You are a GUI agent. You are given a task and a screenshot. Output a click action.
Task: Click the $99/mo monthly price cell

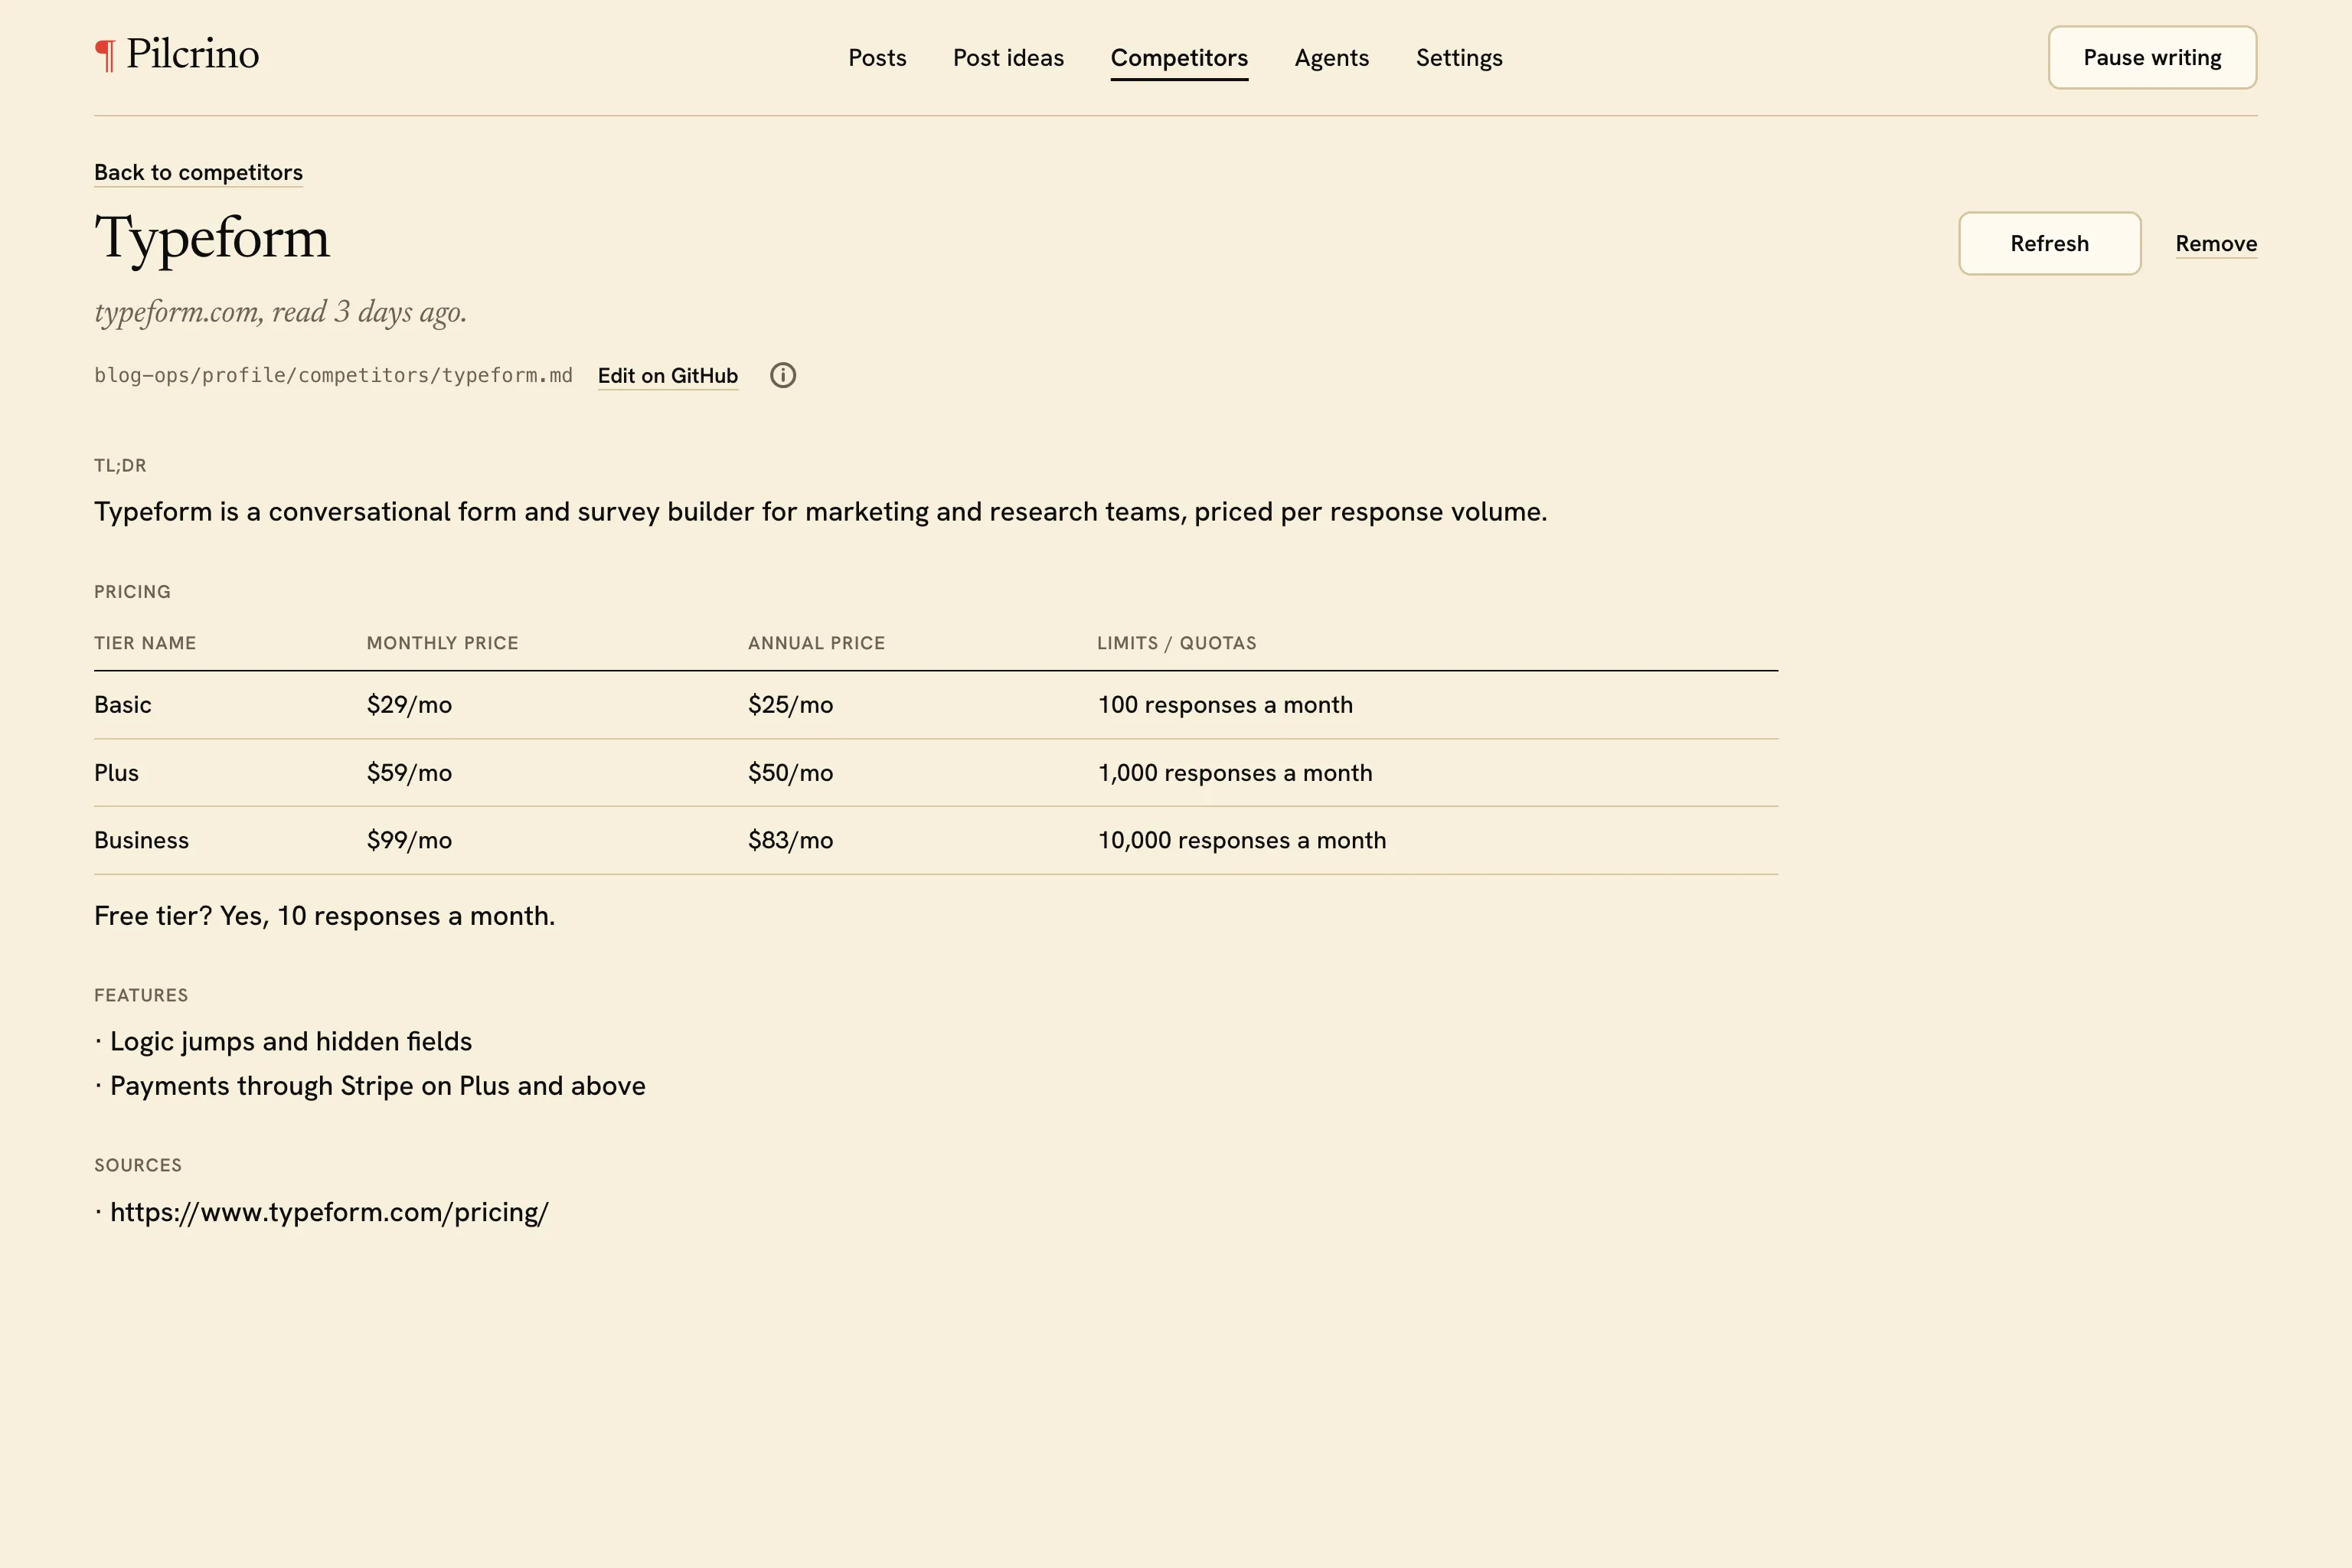coord(409,840)
